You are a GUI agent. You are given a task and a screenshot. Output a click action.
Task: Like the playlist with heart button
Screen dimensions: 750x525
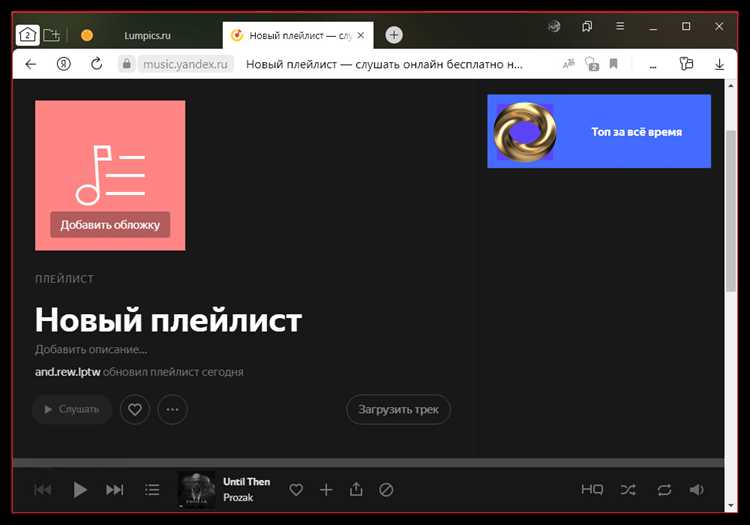click(x=135, y=409)
